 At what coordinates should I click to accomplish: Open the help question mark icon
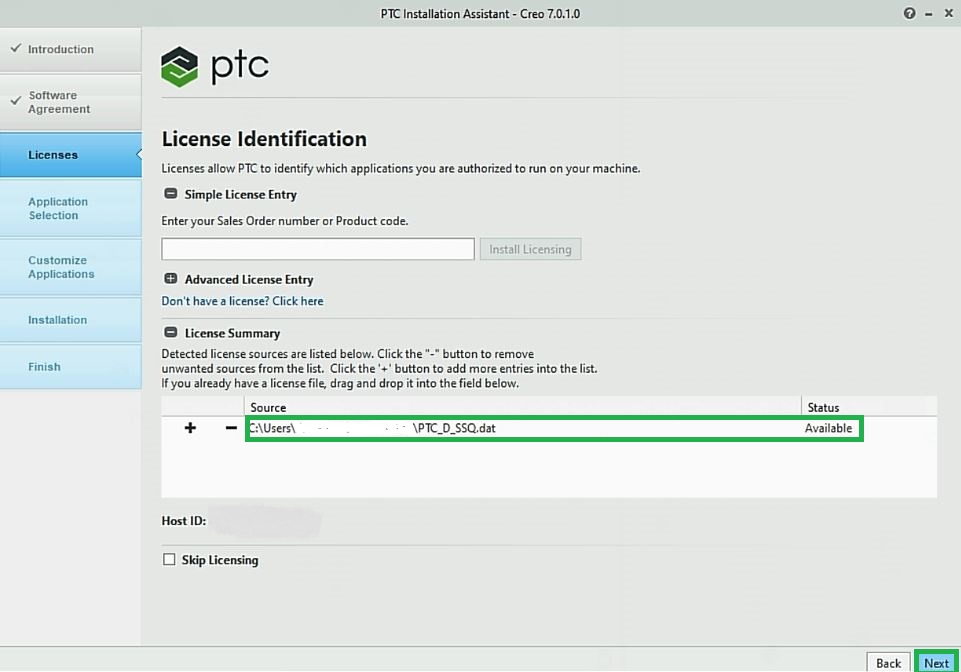pyautogui.click(x=910, y=13)
